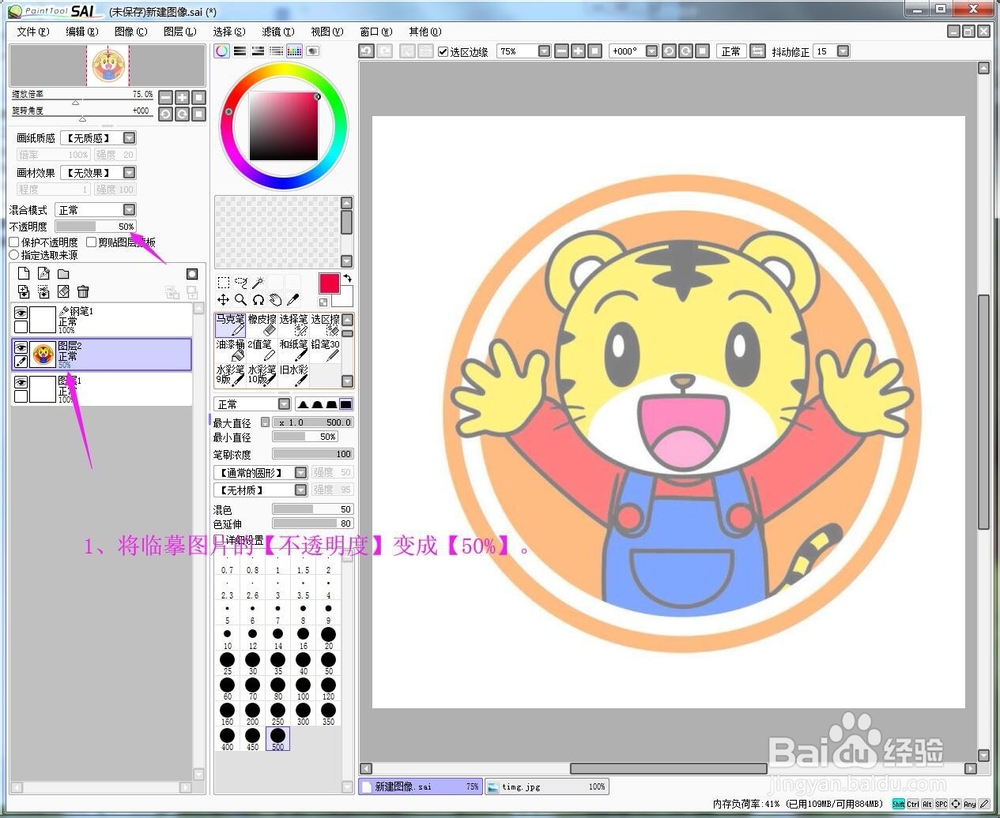Screen dimensions: 1000x818
Task: Switch to the ting.jpg document tab
Action: coord(547,787)
